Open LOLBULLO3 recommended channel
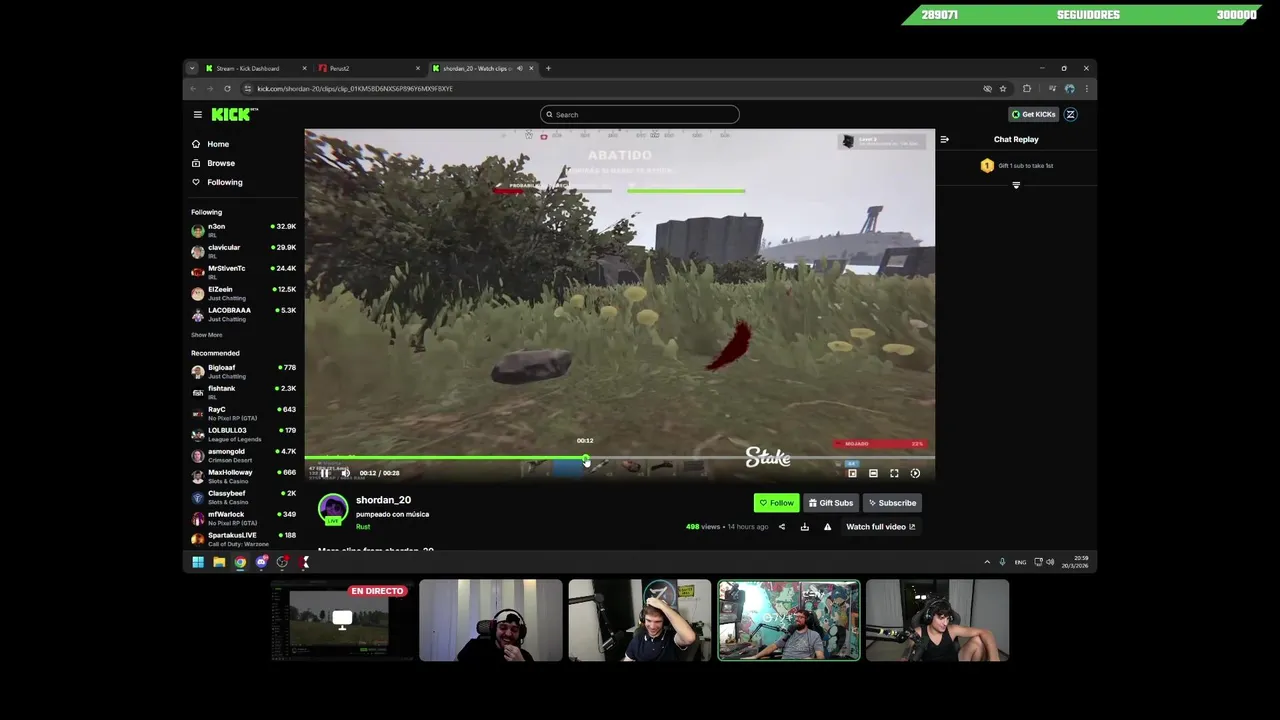The height and width of the screenshot is (720, 1280). point(244,434)
